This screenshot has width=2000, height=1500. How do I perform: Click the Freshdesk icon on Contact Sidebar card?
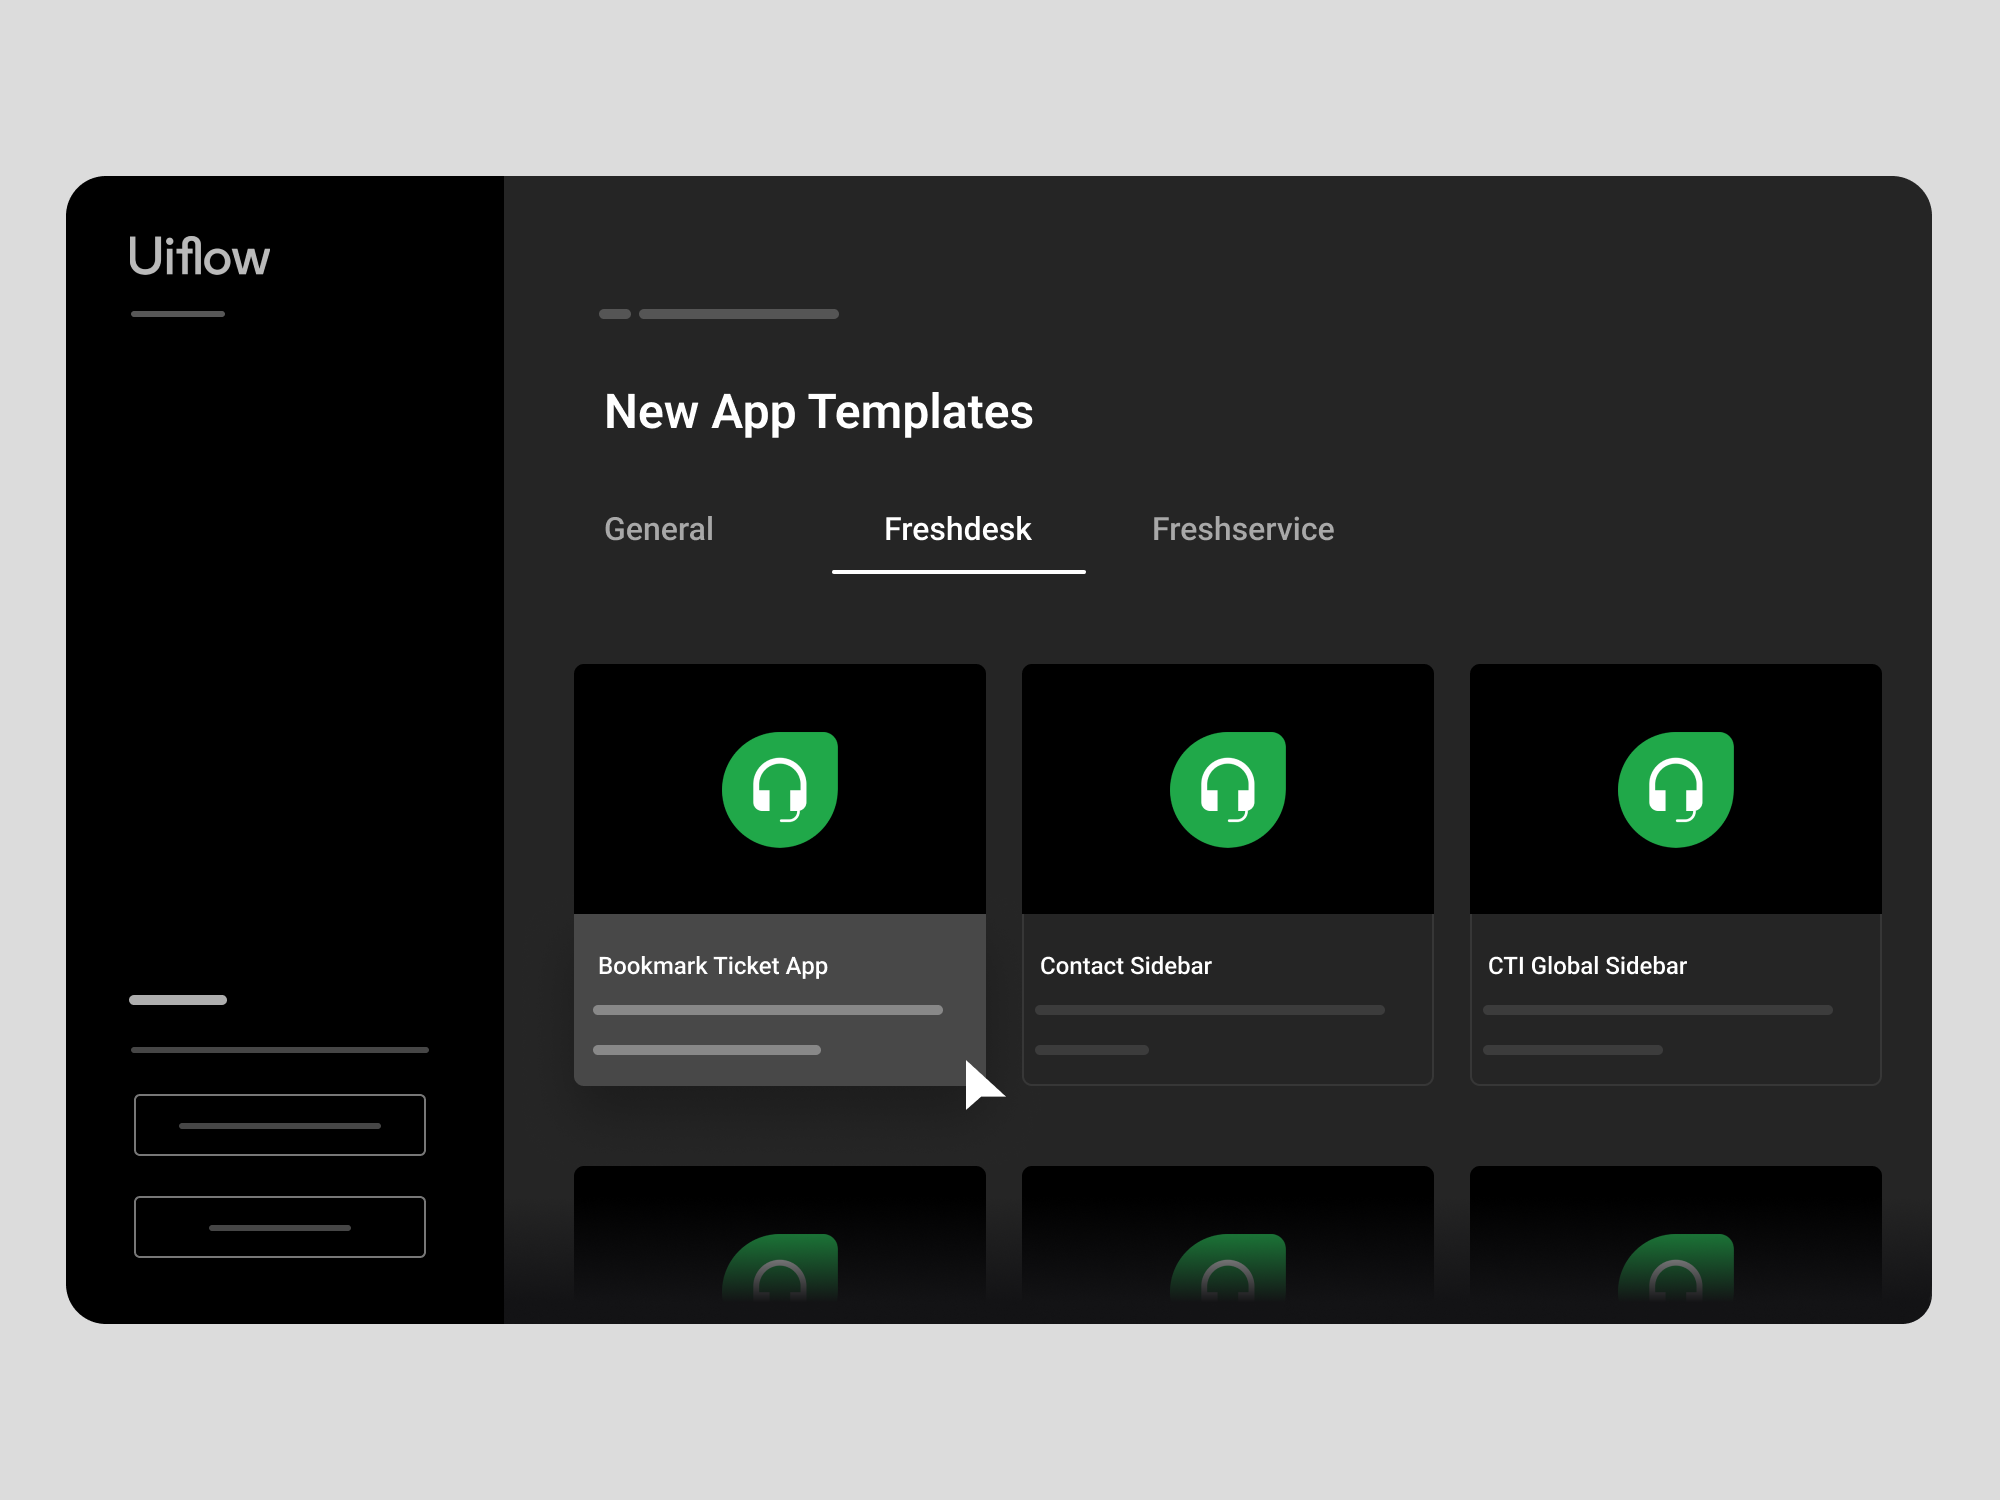pyautogui.click(x=1228, y=790)
